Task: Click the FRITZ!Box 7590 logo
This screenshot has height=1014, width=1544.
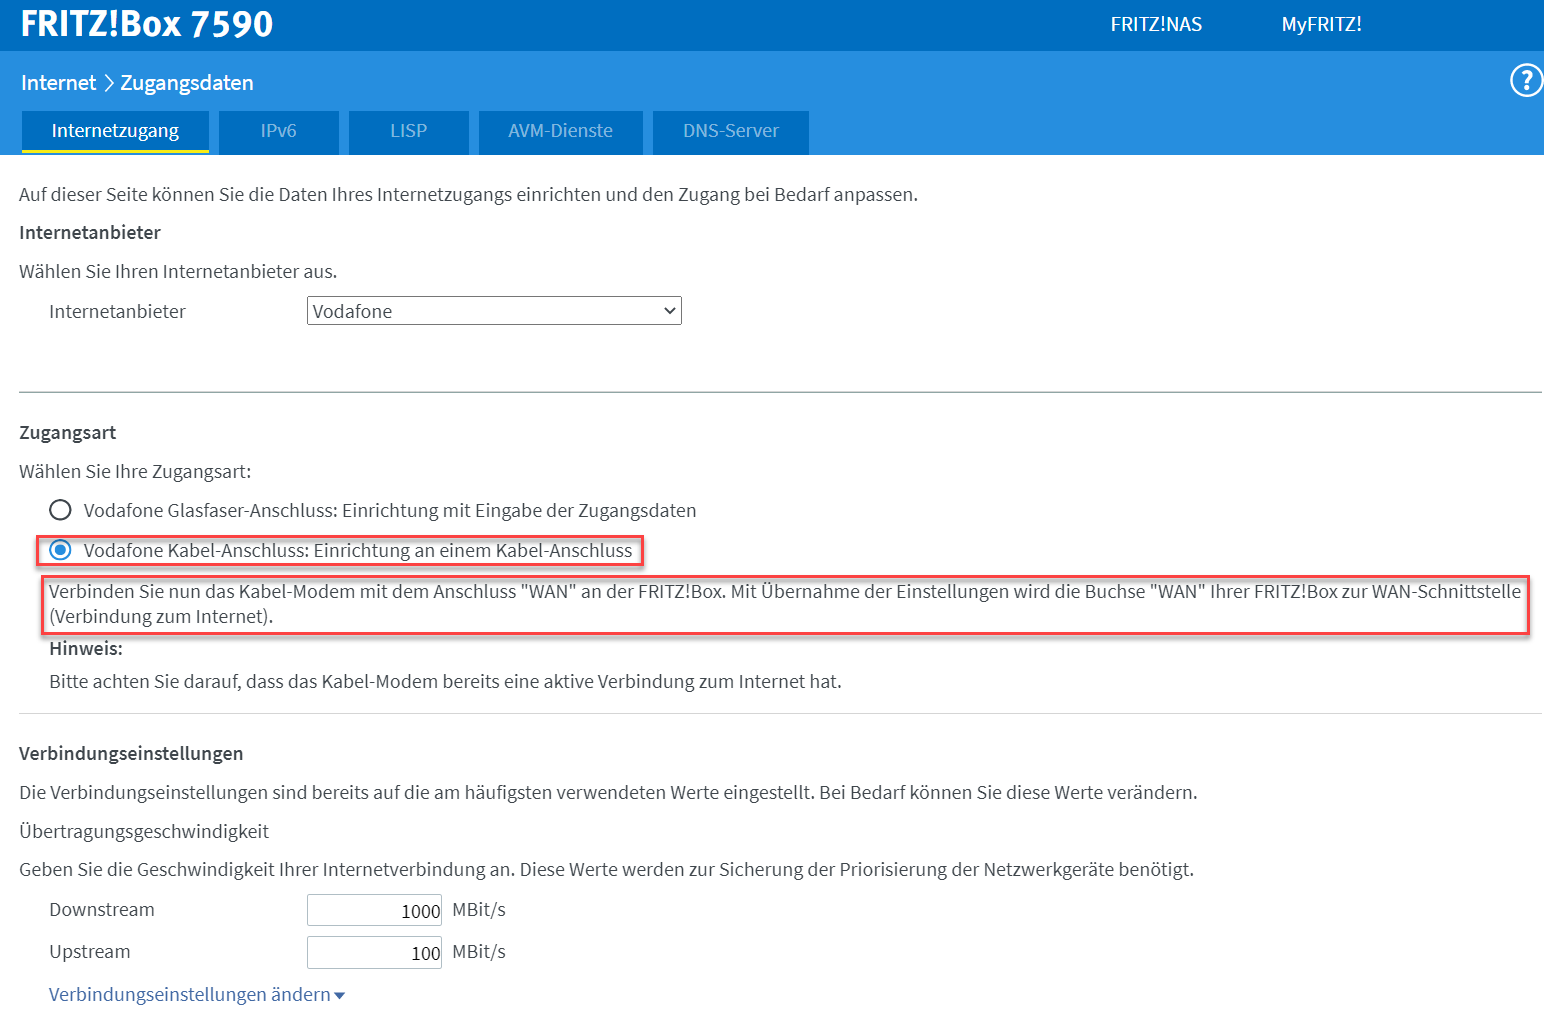Action: click(x=147, y=24)
